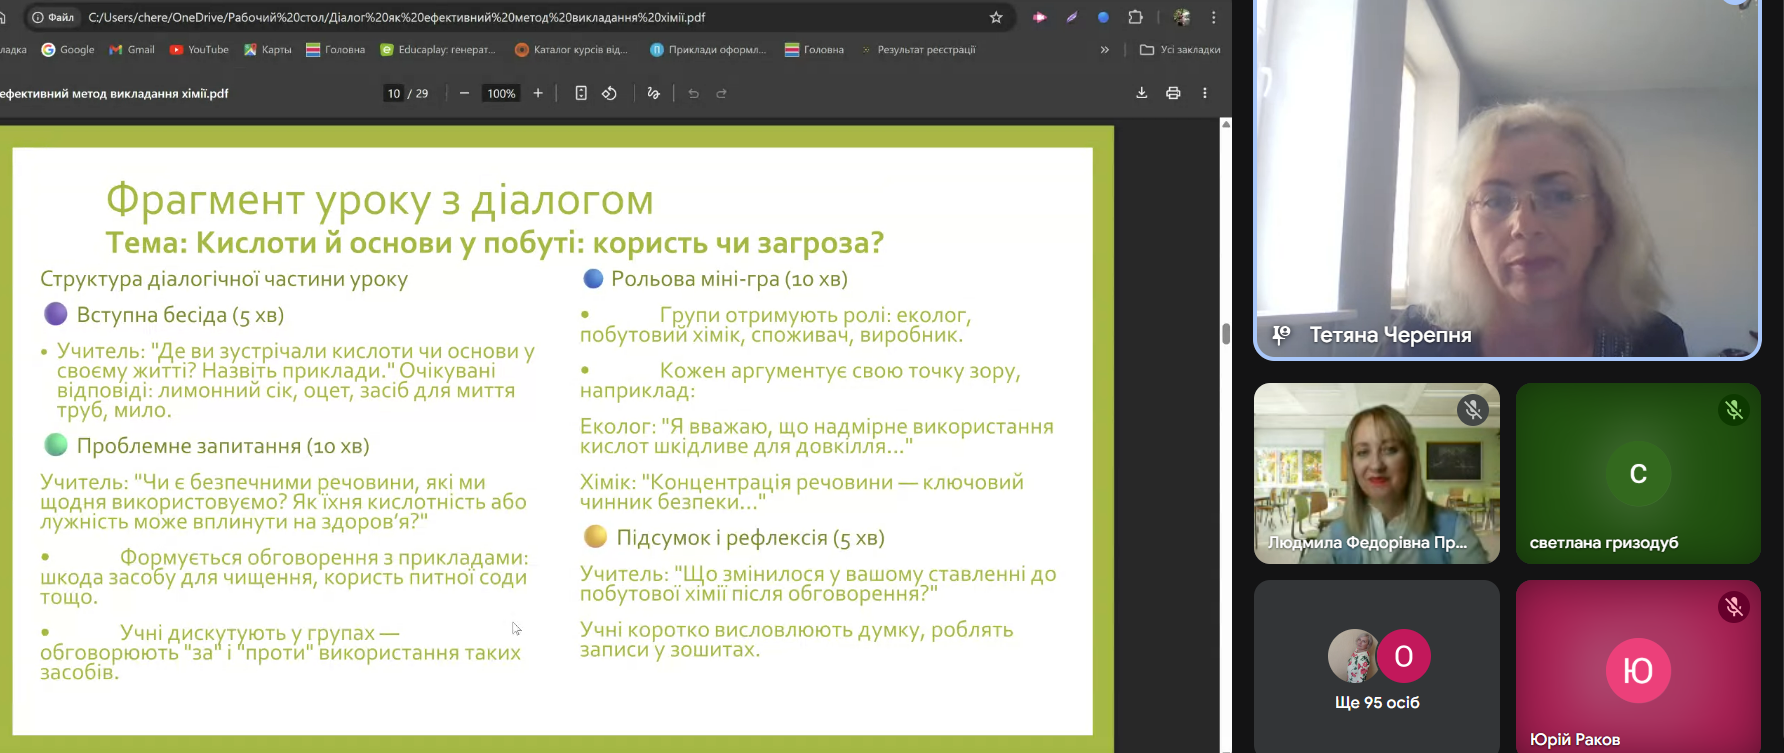
Task: Open the Карты bookmark
Action: click(x=268, y=49)
